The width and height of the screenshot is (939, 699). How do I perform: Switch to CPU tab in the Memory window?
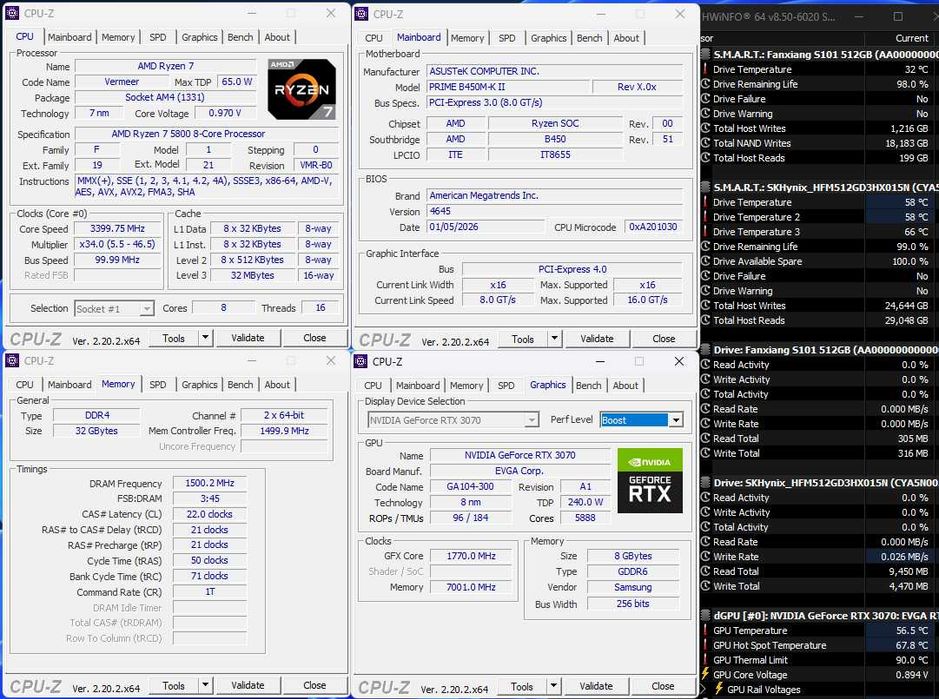coord(25,385)
